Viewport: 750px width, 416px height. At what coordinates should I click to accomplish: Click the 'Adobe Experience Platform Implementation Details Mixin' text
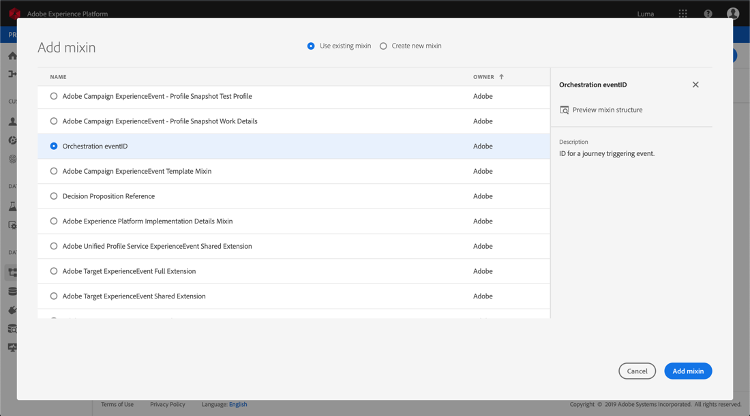point(148,221)
